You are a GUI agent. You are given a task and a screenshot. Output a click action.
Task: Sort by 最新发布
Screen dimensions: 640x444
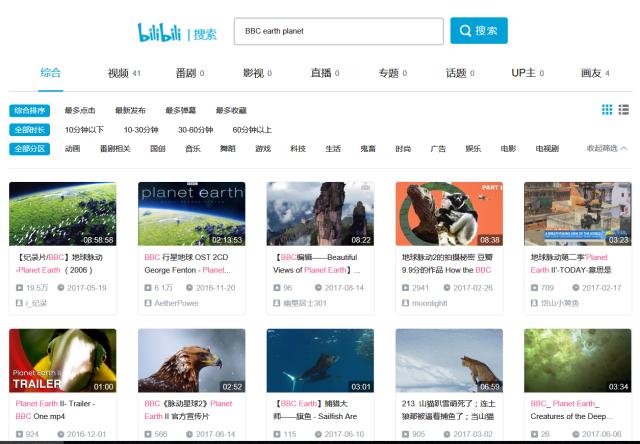[x=130, y=111]
